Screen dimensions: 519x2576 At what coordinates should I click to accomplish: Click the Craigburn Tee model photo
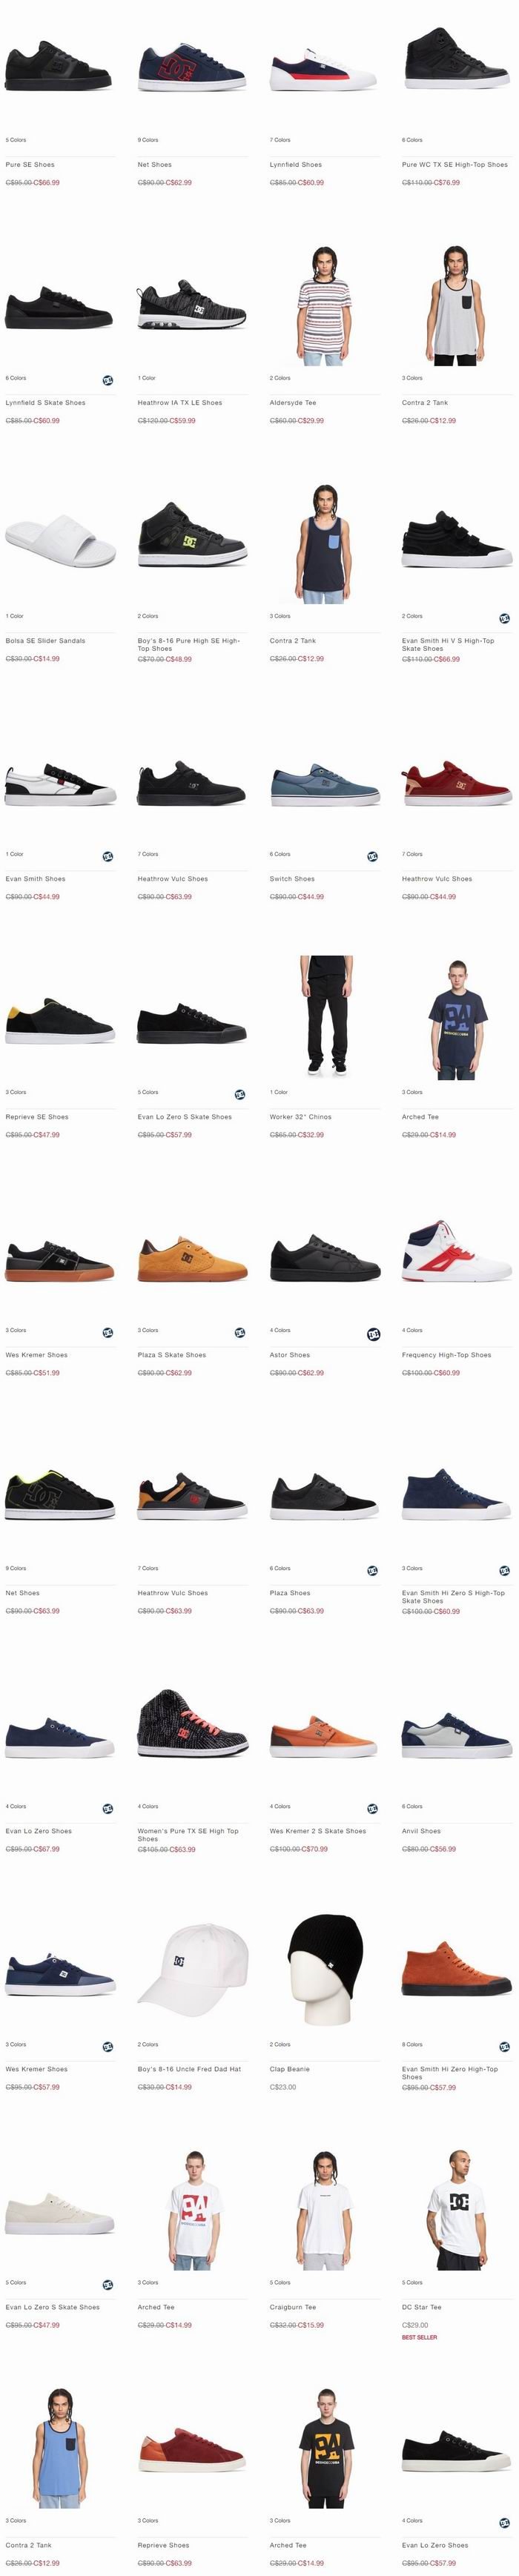(x=324, y=2210)
